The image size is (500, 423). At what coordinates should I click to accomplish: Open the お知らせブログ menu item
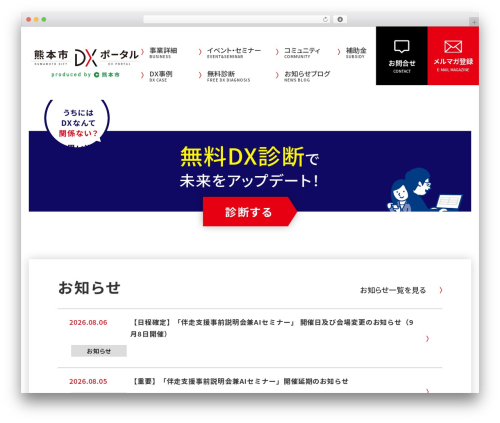(307, 76)
